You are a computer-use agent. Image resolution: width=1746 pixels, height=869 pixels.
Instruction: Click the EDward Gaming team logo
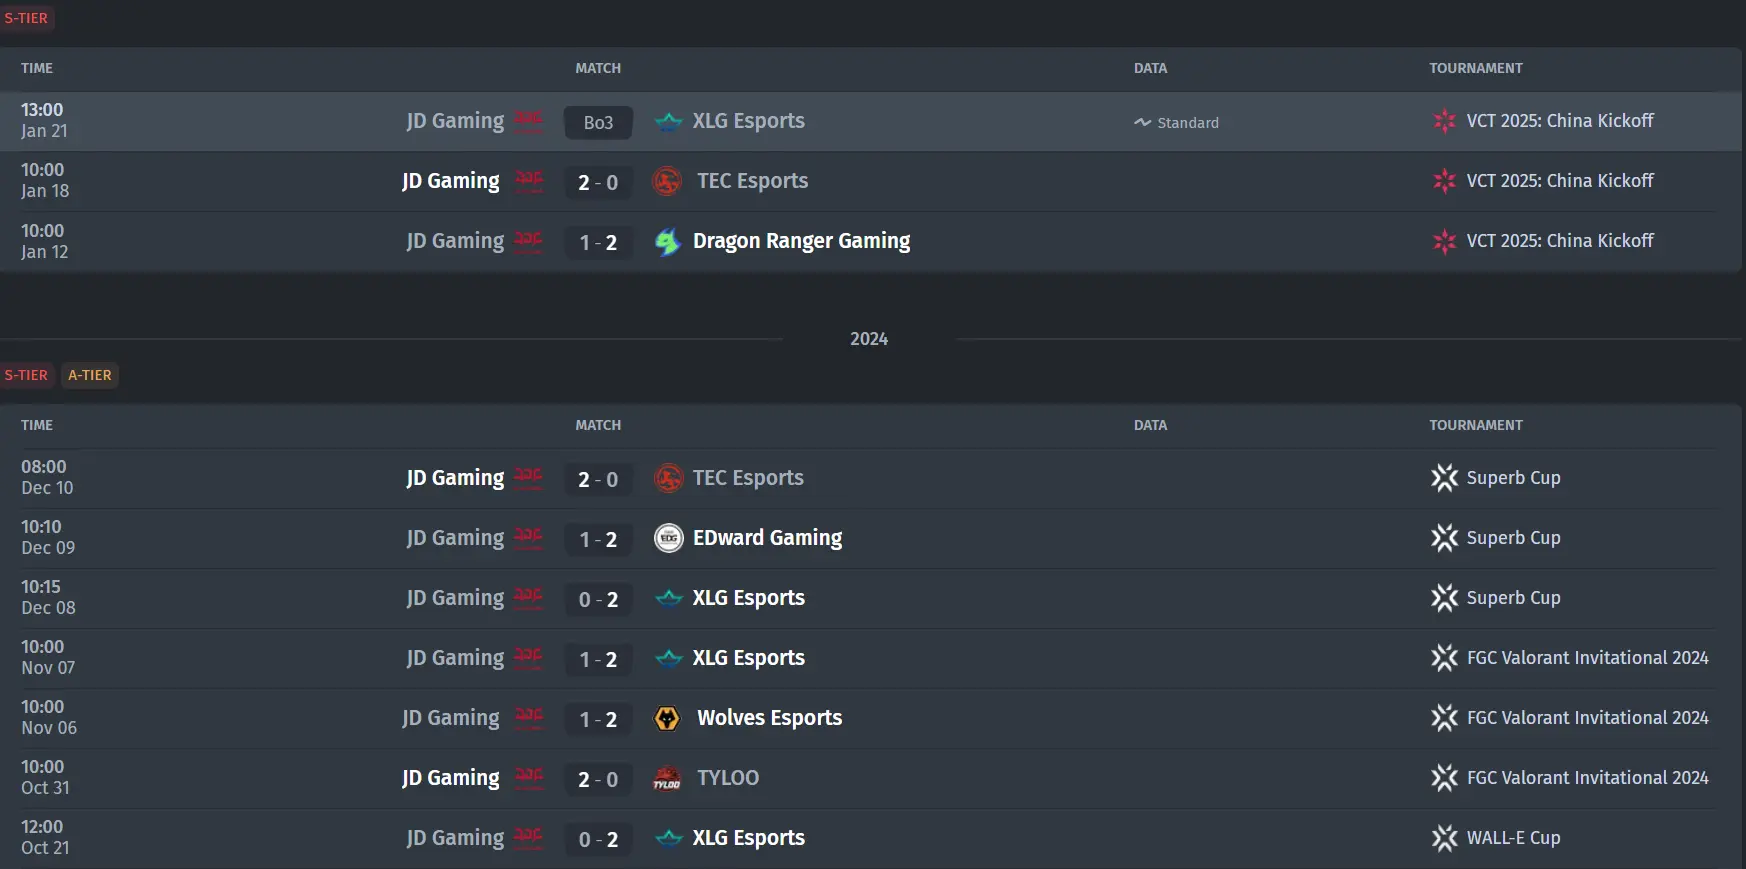coord(668,538)
